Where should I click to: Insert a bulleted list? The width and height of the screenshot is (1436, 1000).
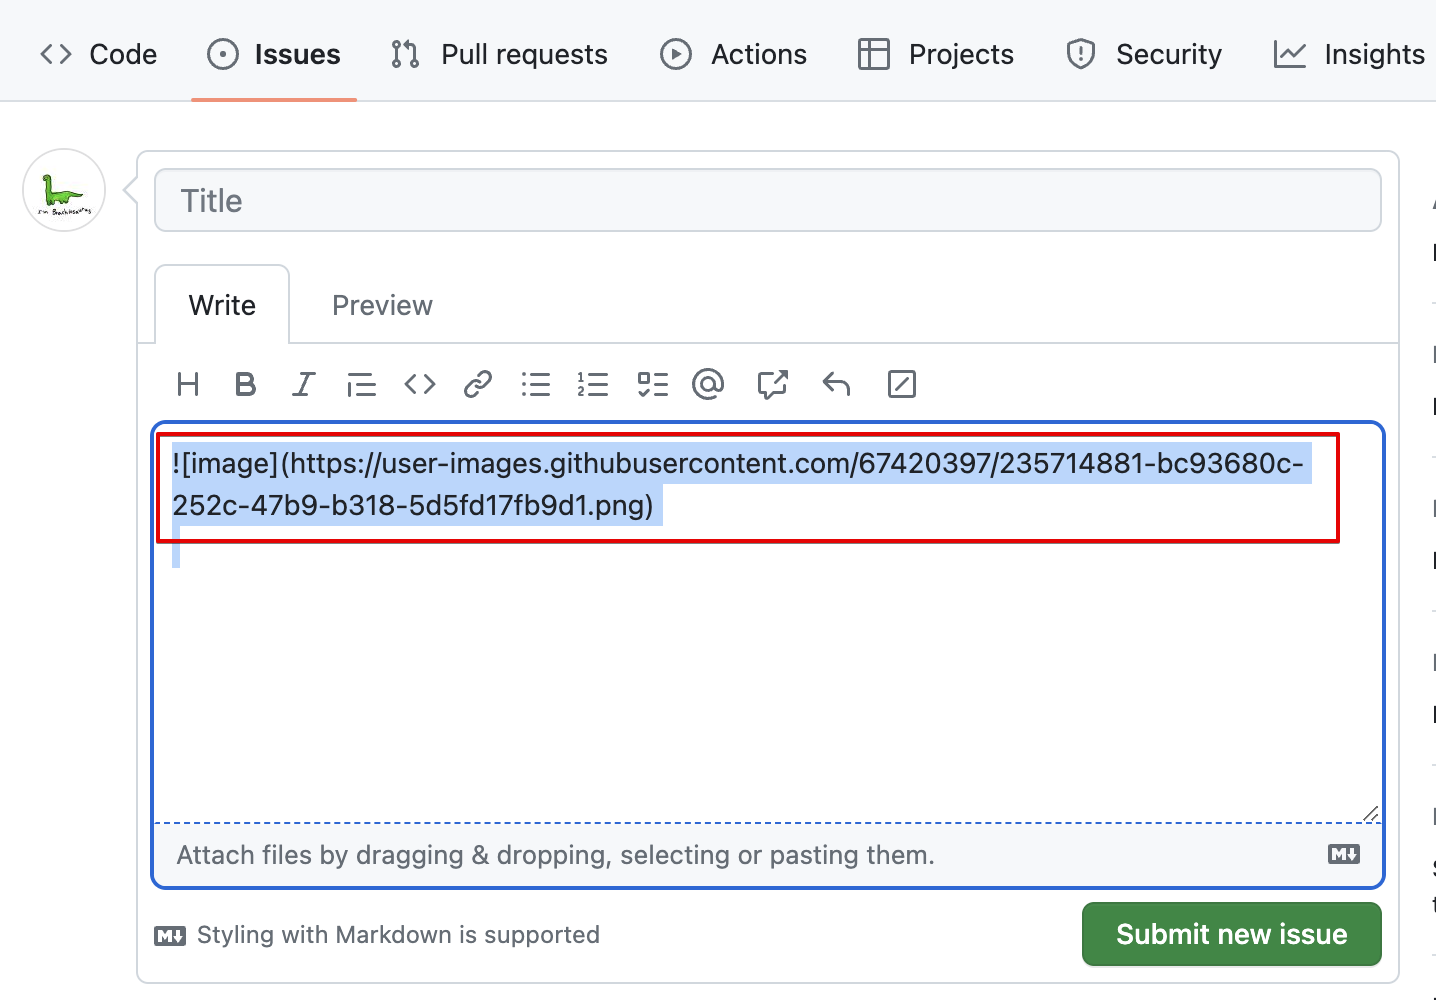[536, 384]
